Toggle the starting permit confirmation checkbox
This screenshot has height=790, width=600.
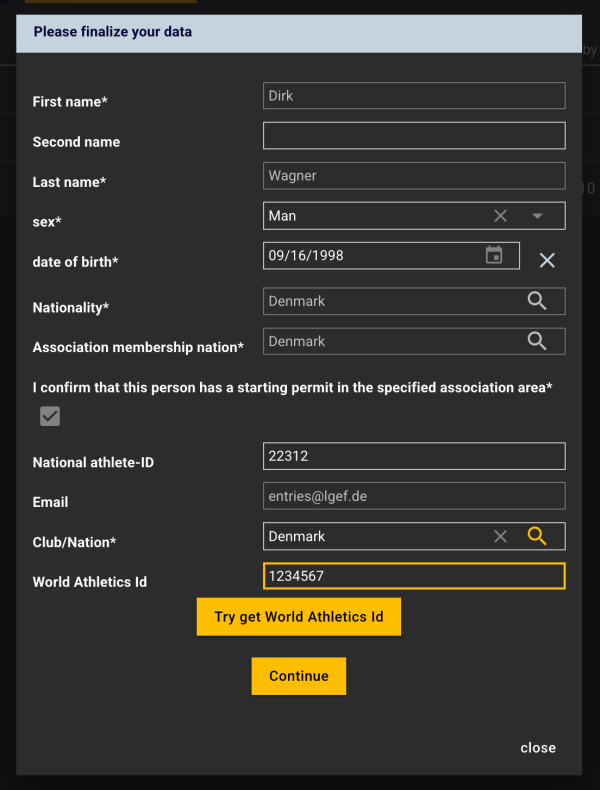50,416
